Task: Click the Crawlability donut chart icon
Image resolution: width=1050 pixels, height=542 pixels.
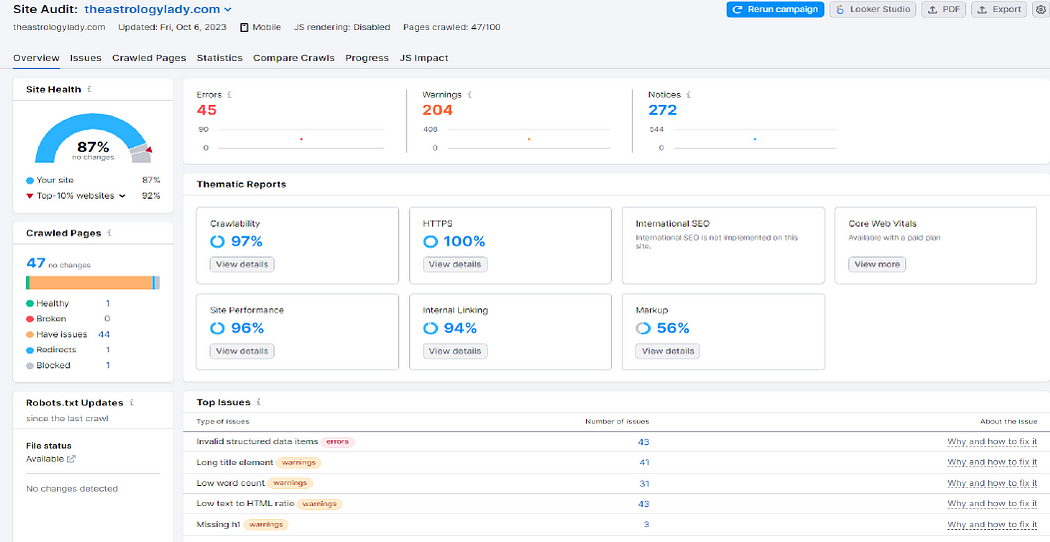Action: [218, 241]
